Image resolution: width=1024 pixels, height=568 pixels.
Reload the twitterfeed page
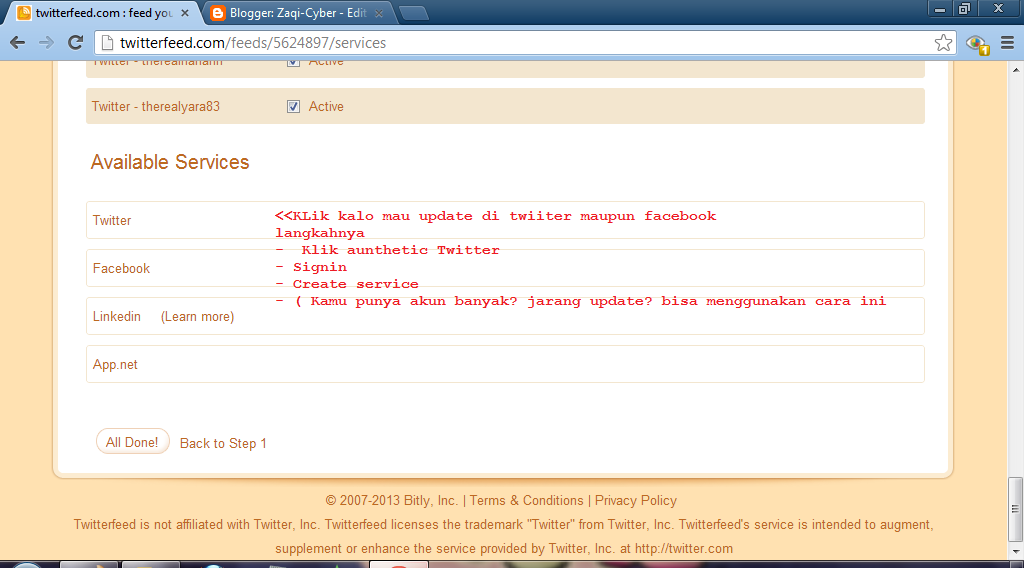click(x=75, y=43)
